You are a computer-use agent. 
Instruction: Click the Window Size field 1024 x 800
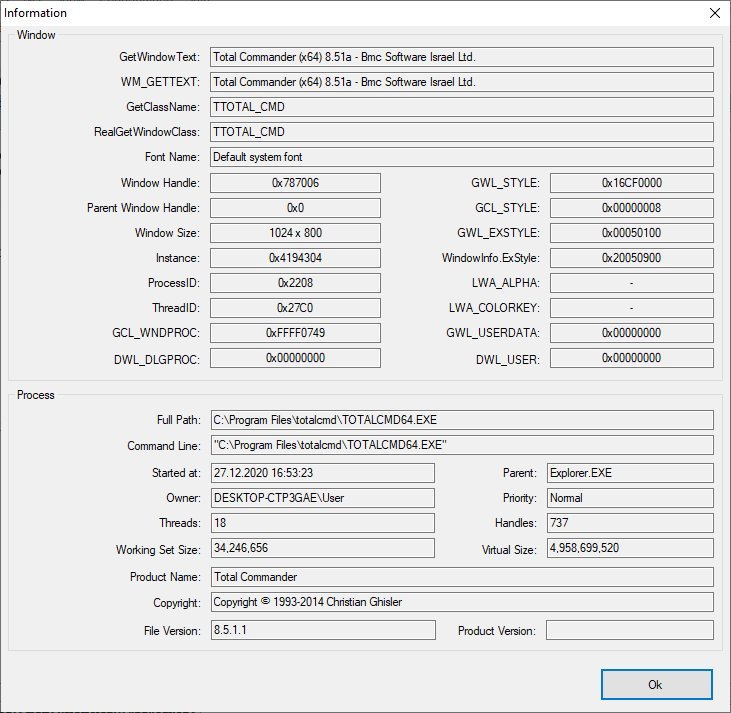tap(295, 233)
